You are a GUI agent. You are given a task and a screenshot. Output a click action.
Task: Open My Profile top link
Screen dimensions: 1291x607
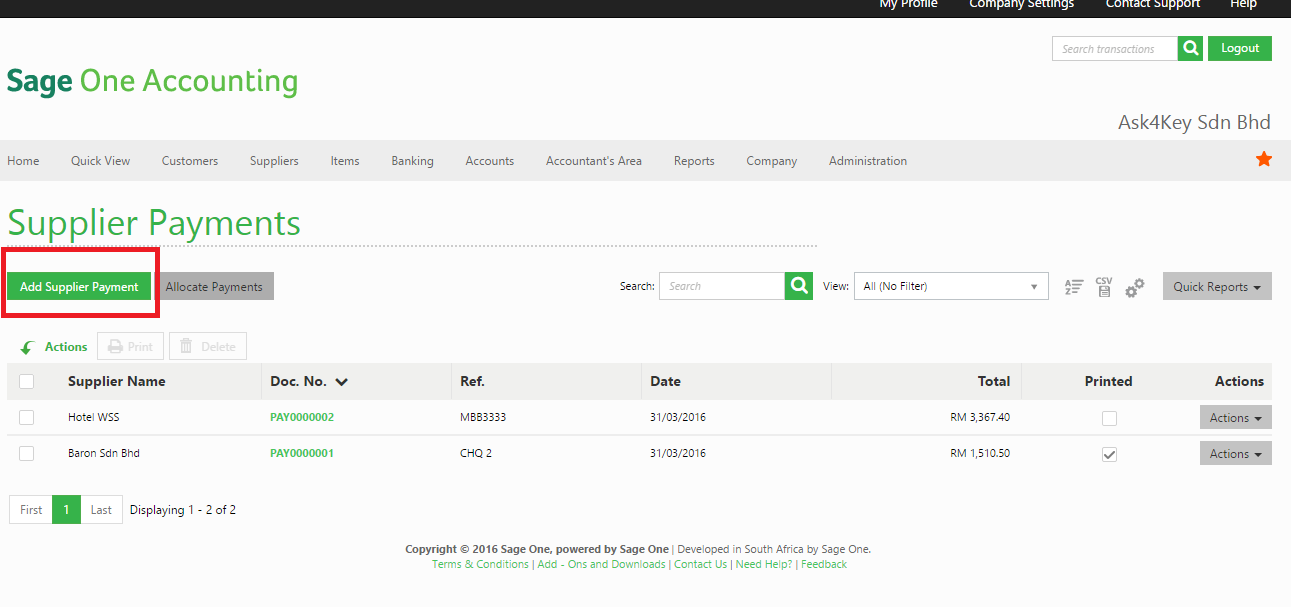(x=908, y=5)
